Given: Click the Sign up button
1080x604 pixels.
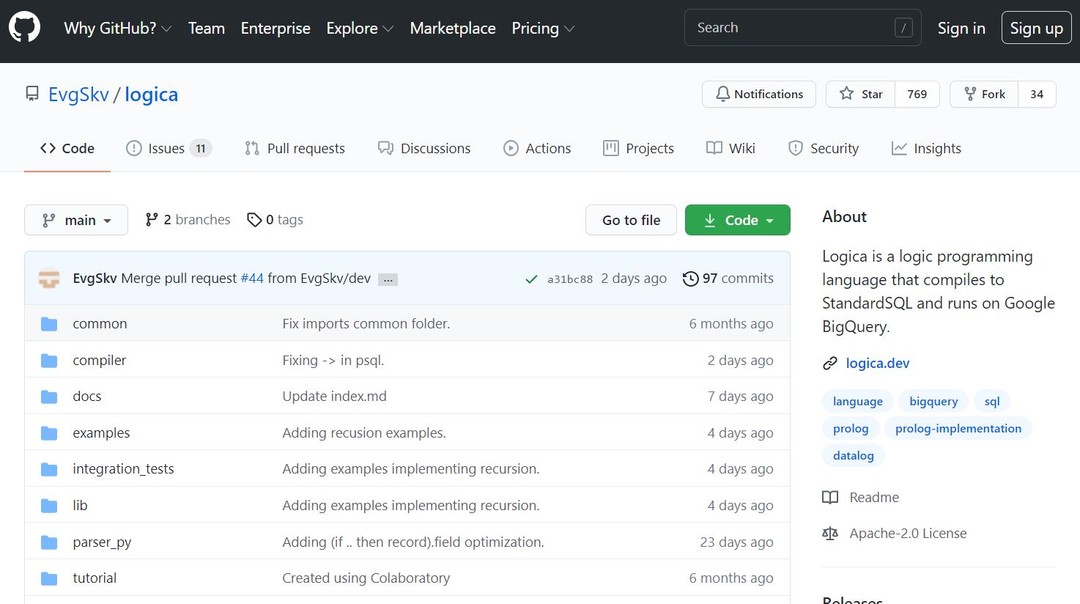Looking at the screenshot, I should tap(1037, 28).
